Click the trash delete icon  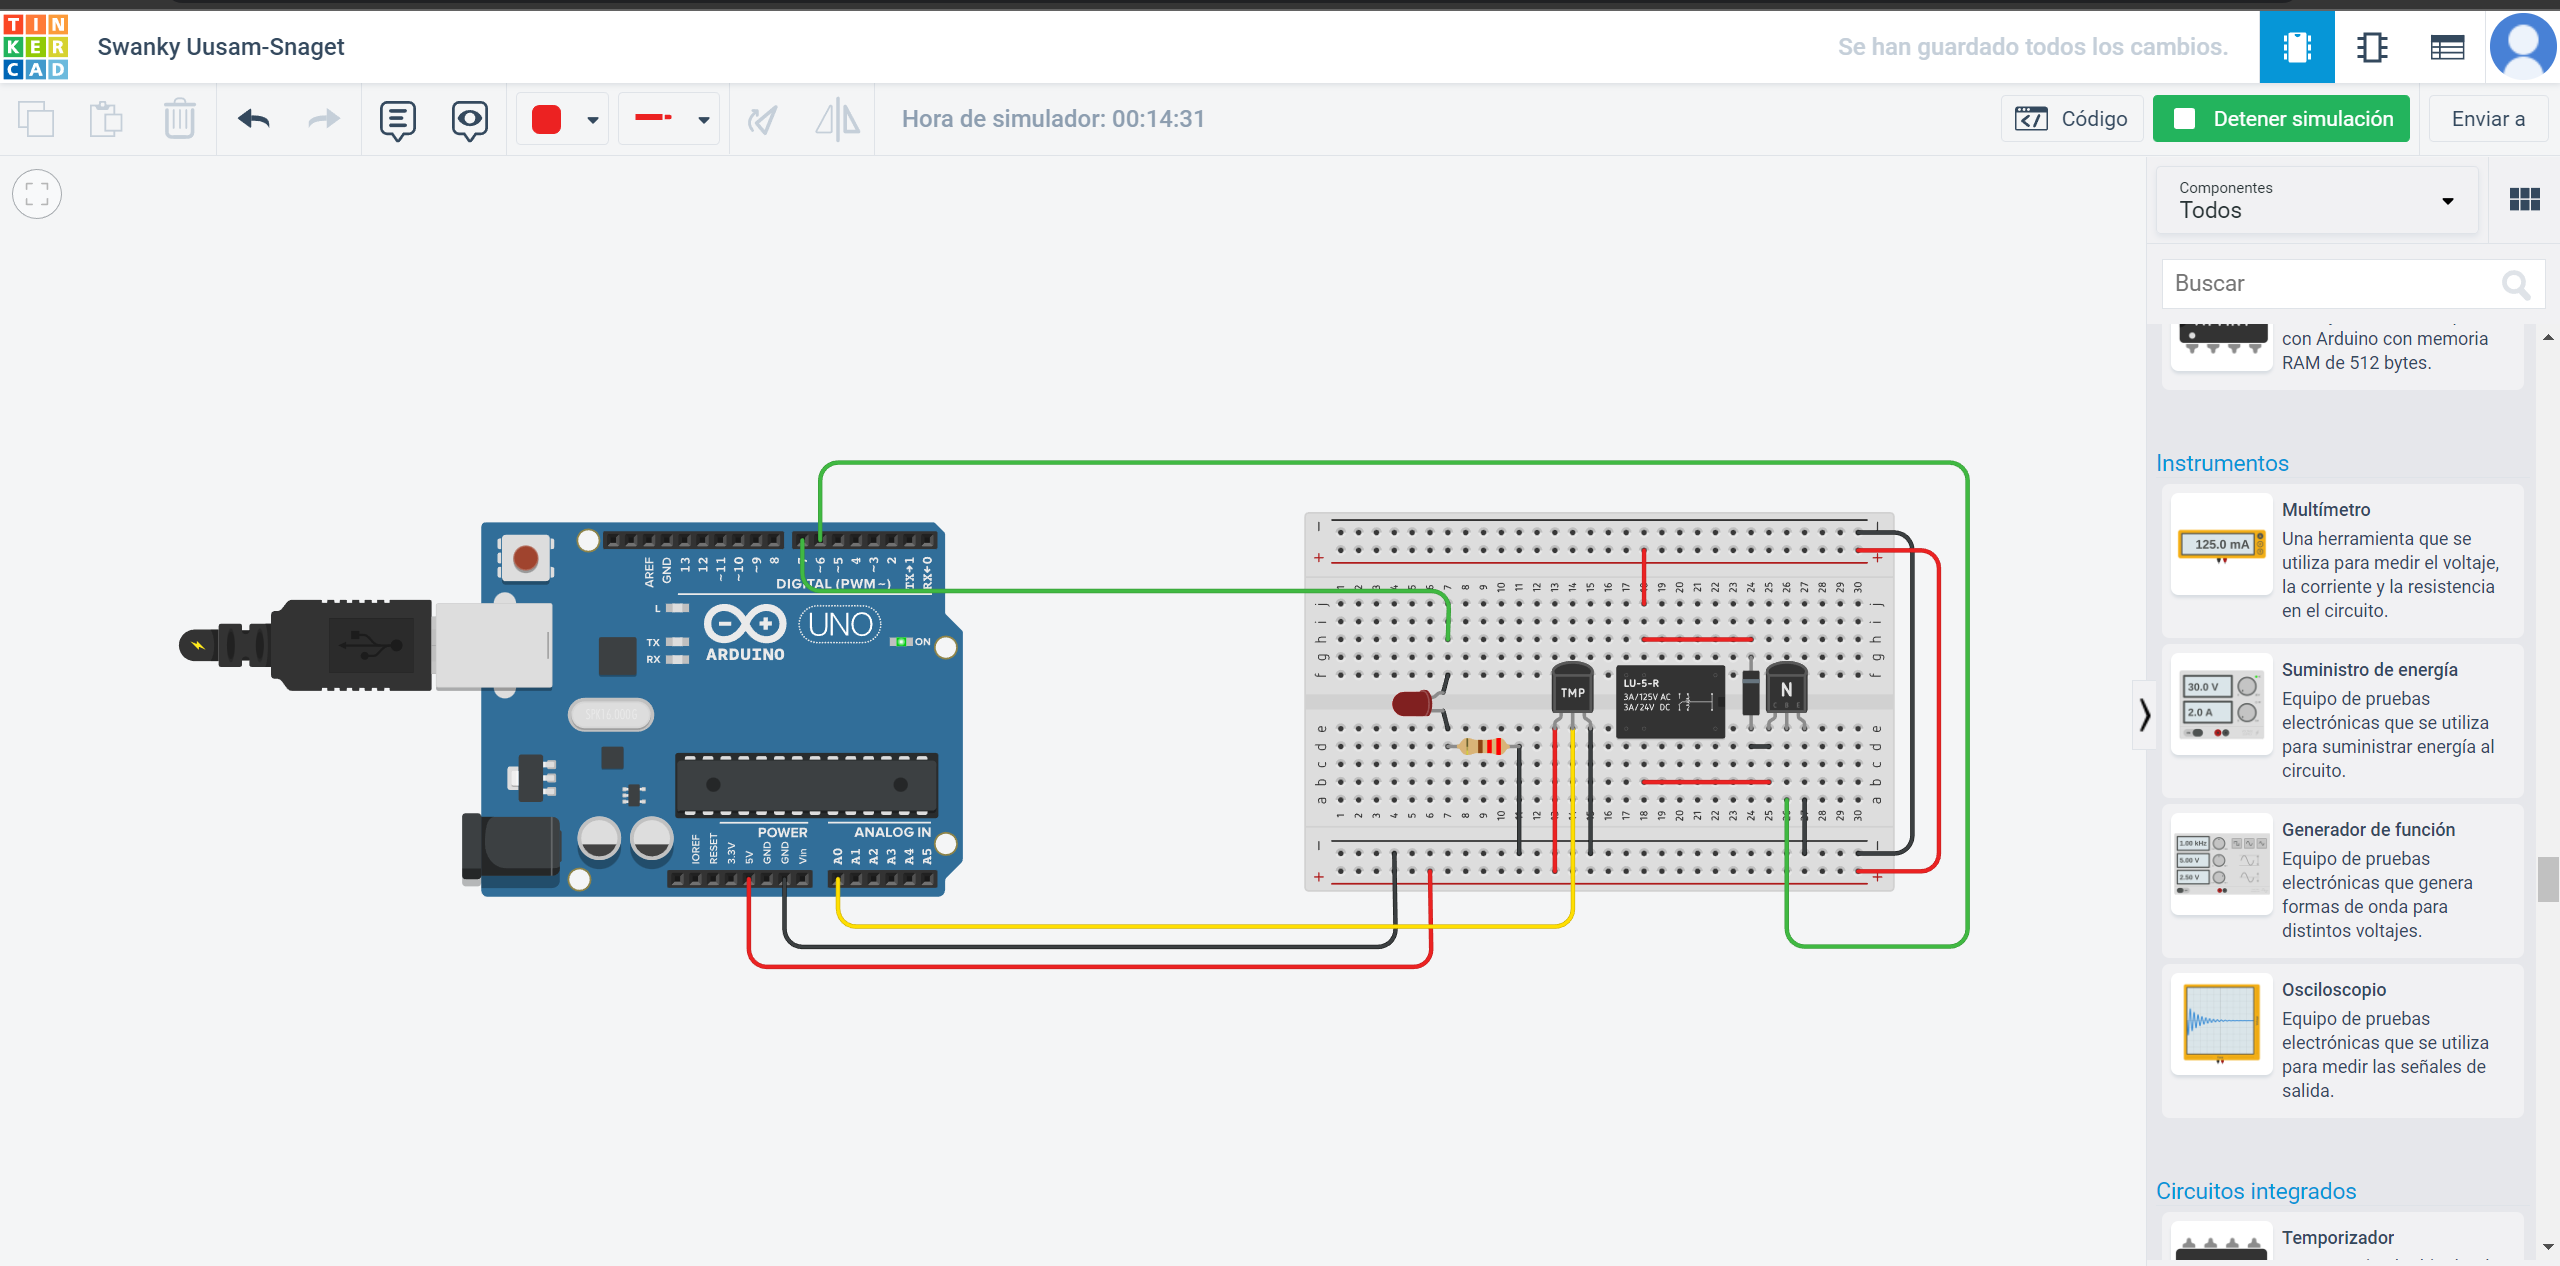click(x=180, y=120)
